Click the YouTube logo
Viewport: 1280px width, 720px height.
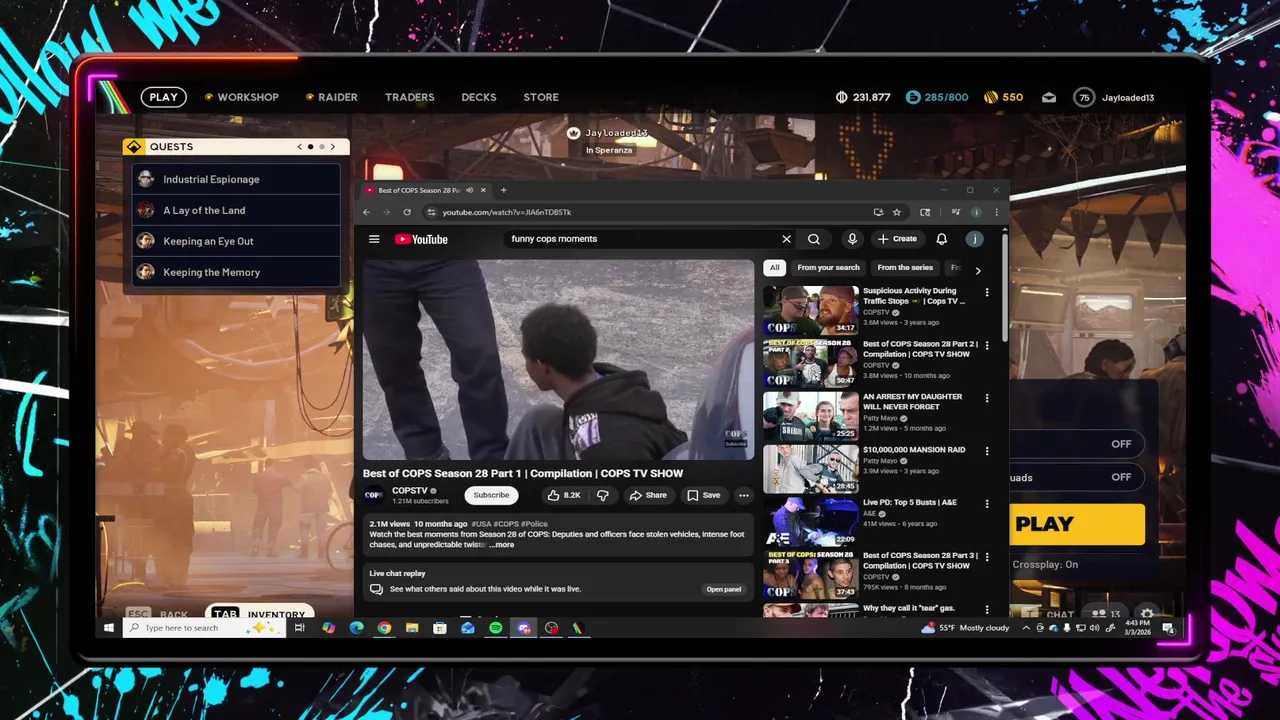tap(421, 239)
